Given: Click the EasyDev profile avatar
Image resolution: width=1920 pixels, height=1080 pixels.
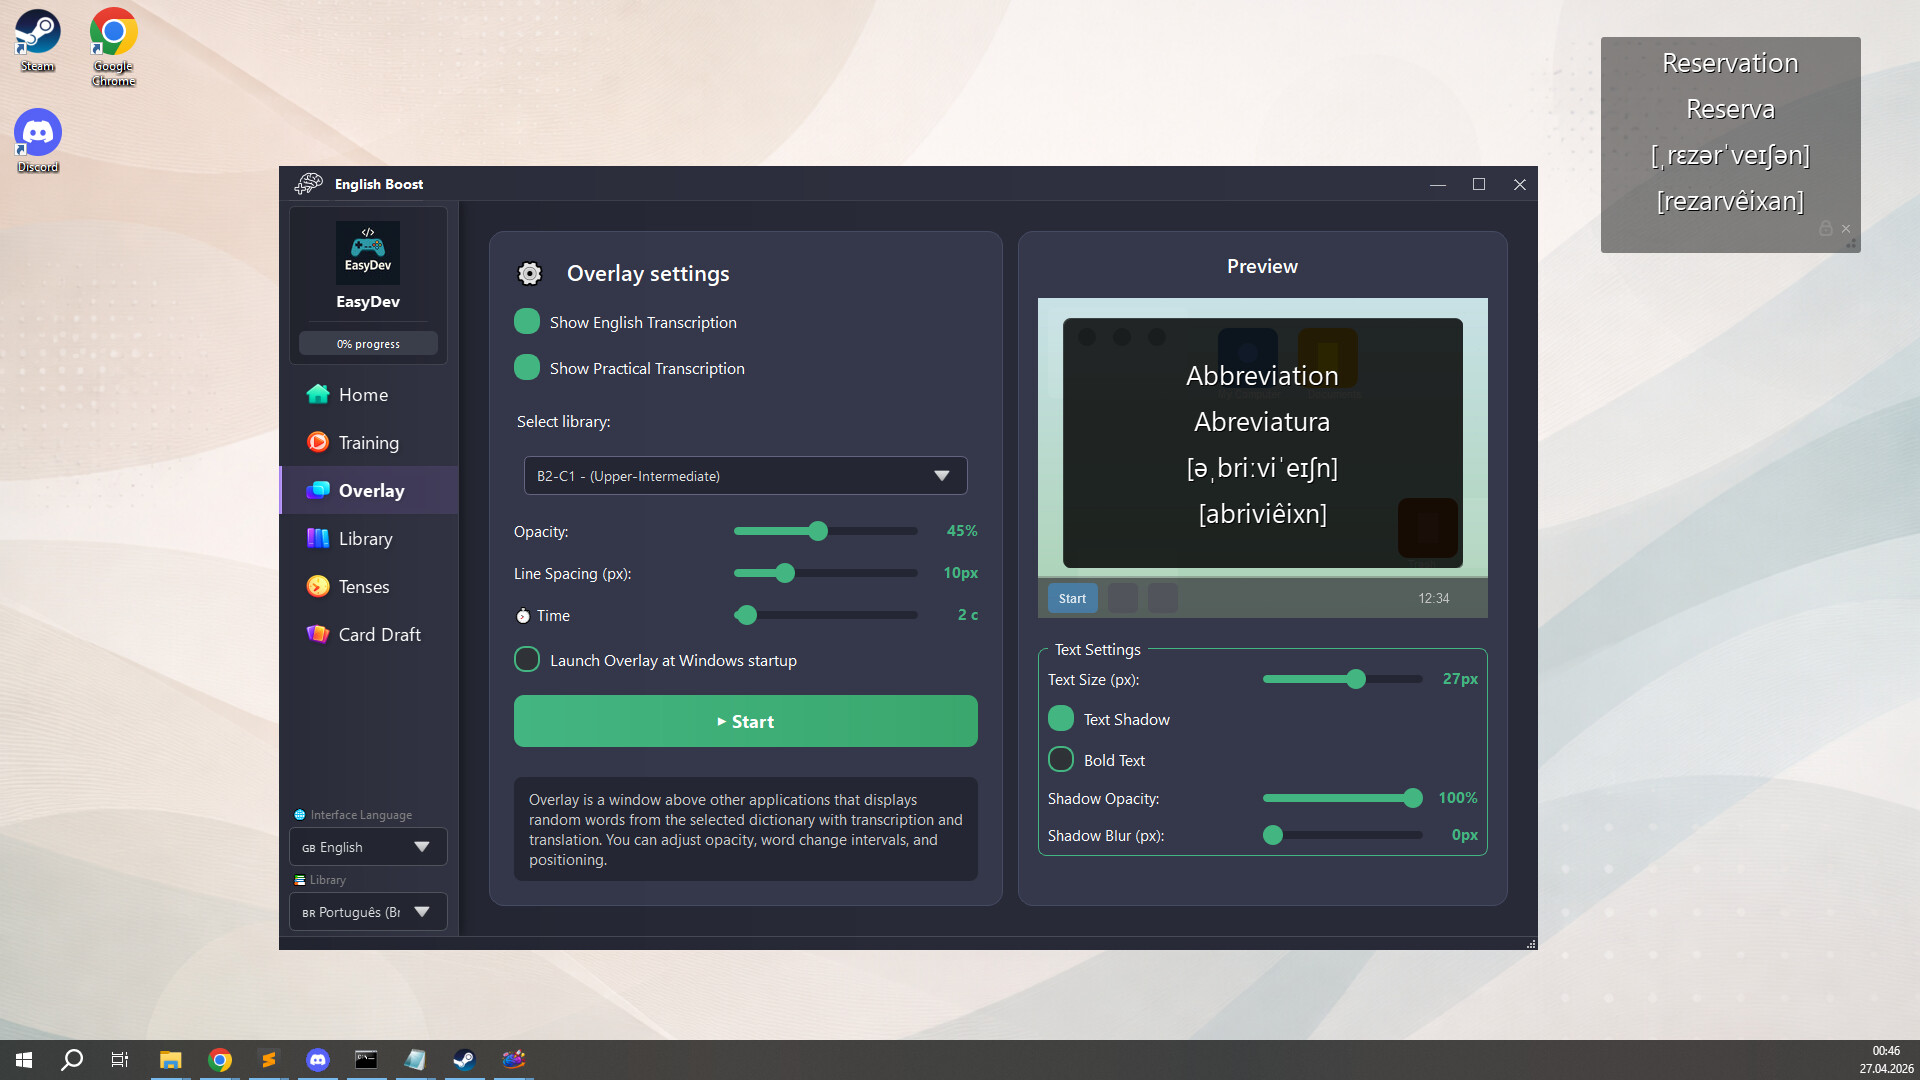Looking at the screenshot, I should (x=368, y=252).
